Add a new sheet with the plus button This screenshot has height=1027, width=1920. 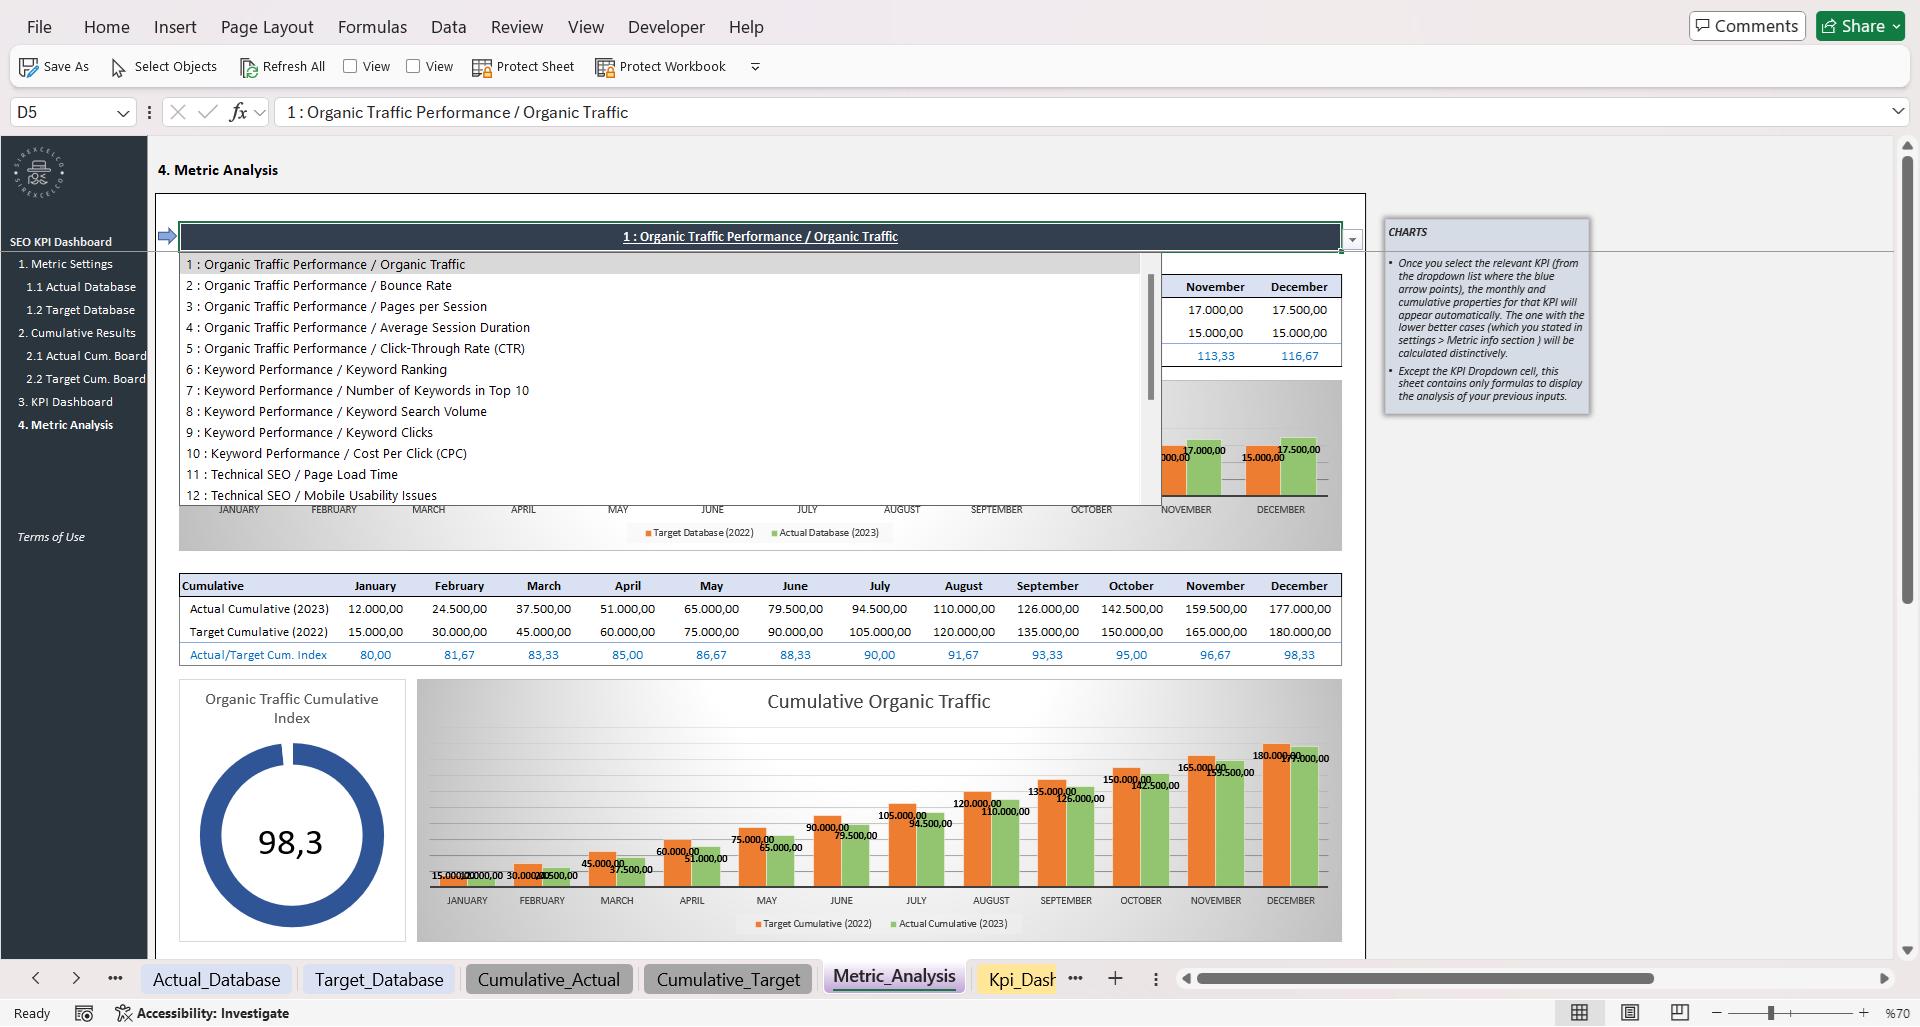pos(1115,978)
